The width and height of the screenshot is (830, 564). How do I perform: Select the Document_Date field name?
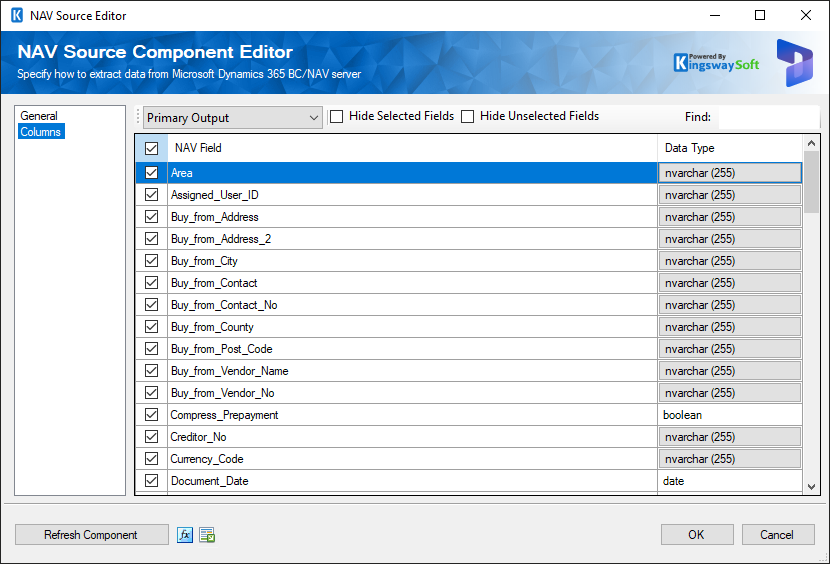[412, 481]
